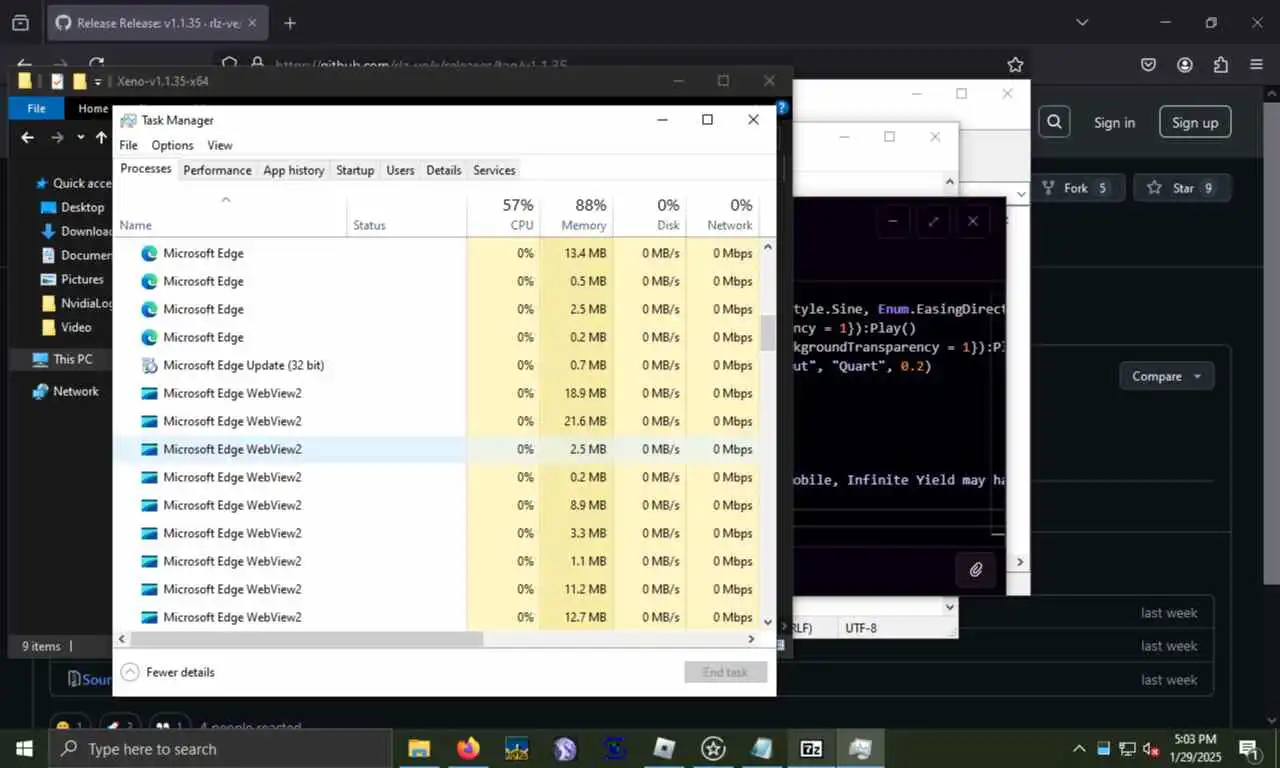Image resolution: width=1280 pixels, height=768 pixels.
Task: Open Firefox from the taskbar
Action: click(468, 748)
